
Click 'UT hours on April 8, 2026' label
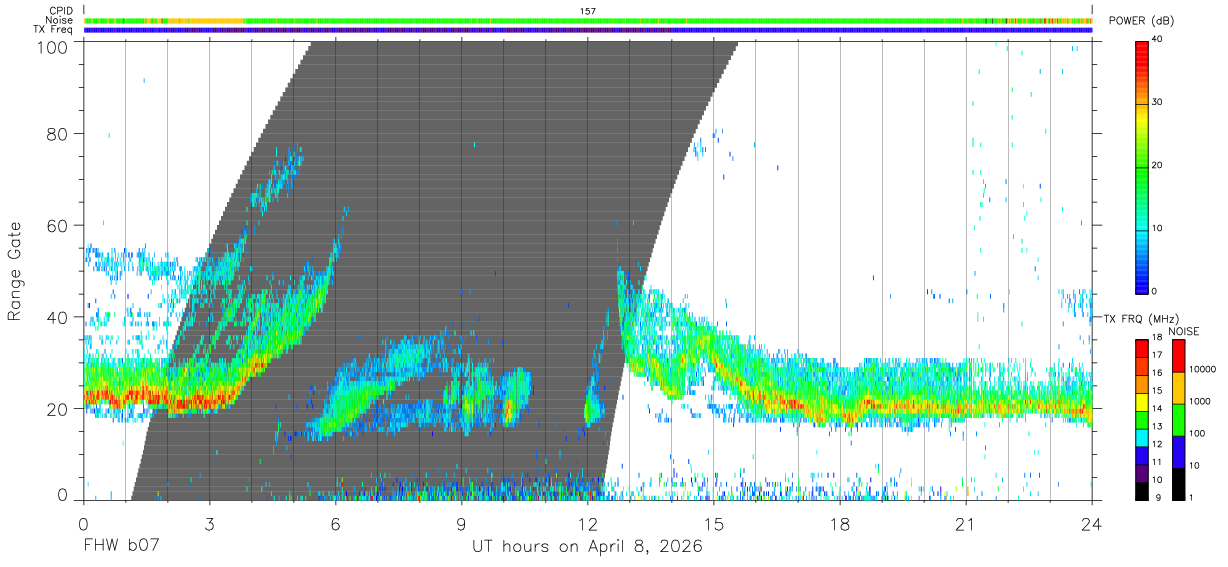588,547
